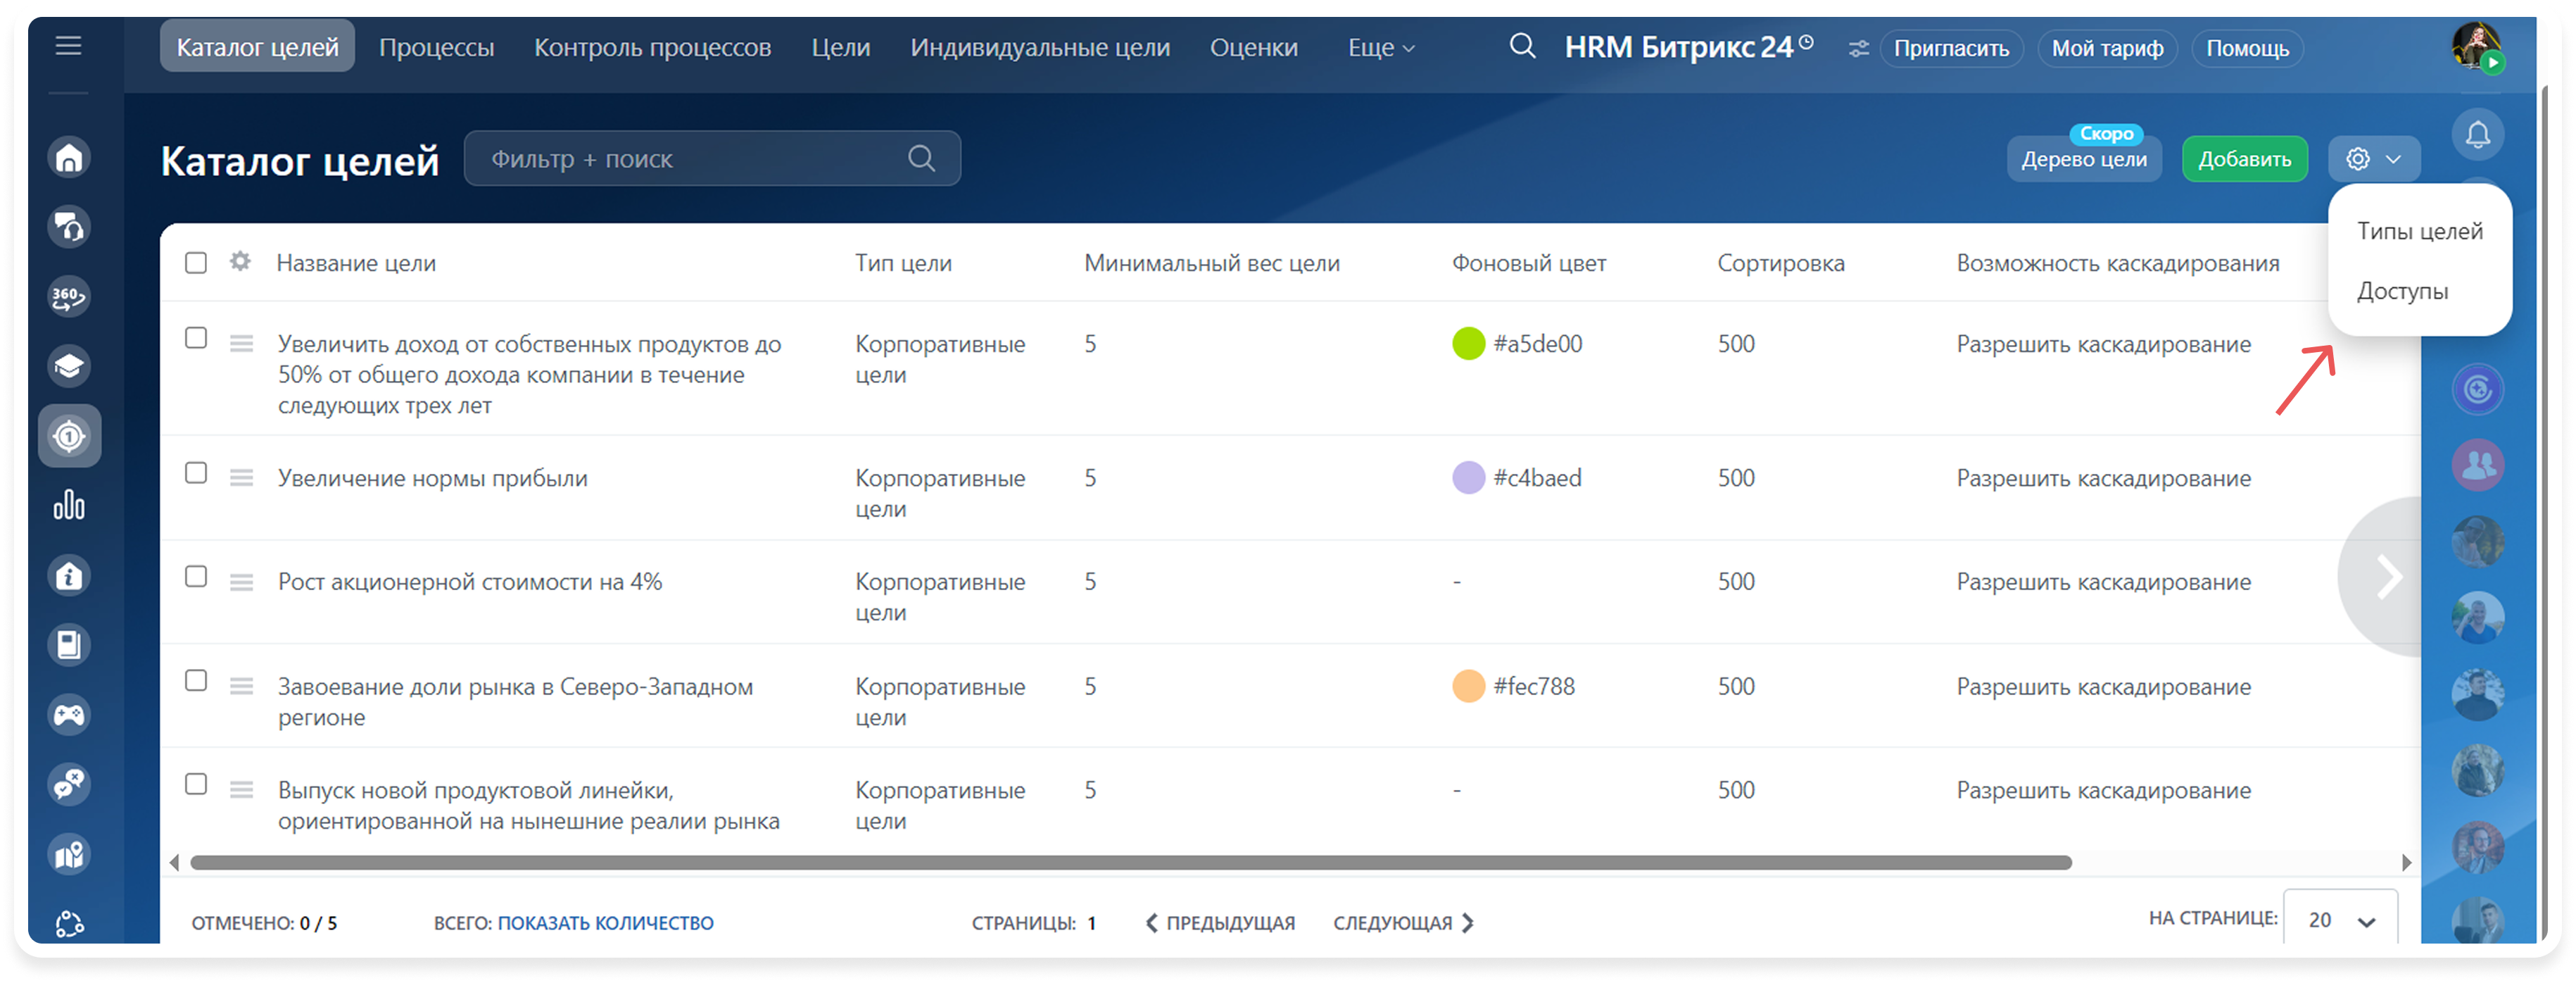Choose 'Типы целей' from the menu

[2419, 231]
